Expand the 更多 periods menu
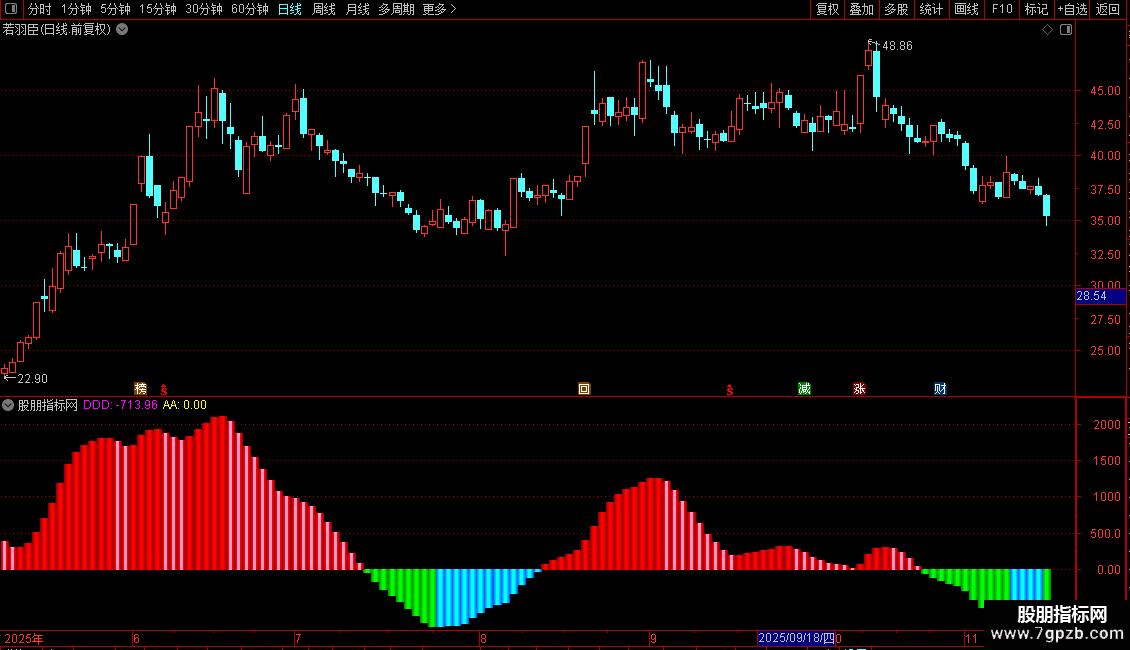Screen dimensions: 1130x650 (x=440, y=9)
